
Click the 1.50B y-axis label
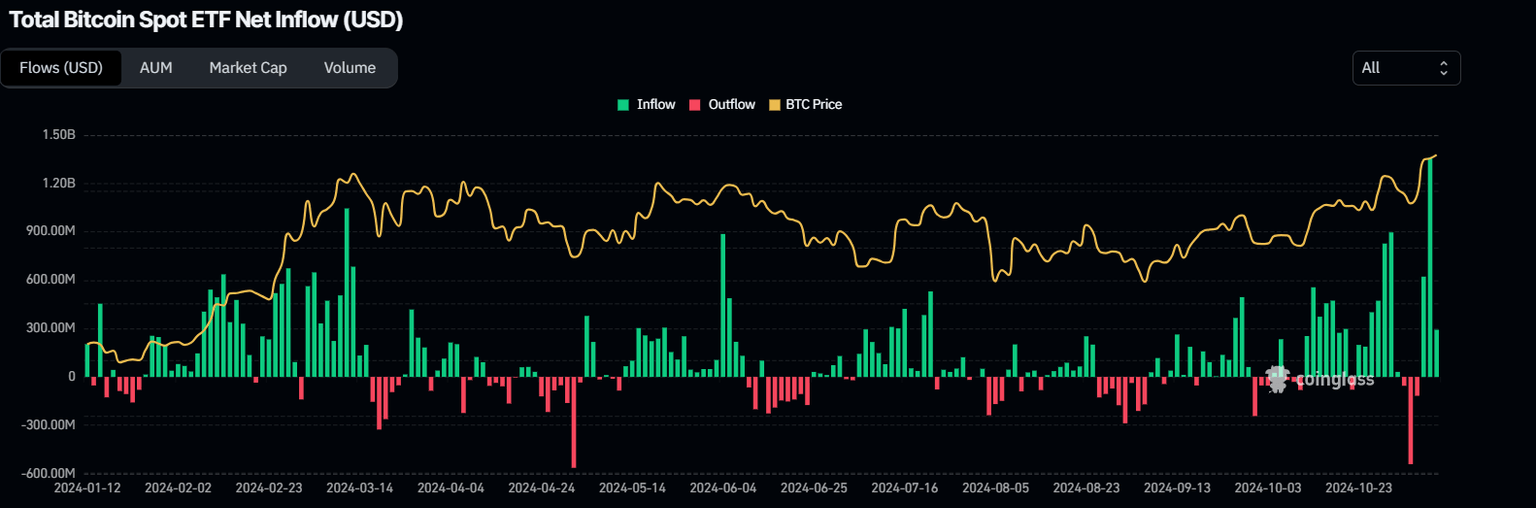[58, 135]
